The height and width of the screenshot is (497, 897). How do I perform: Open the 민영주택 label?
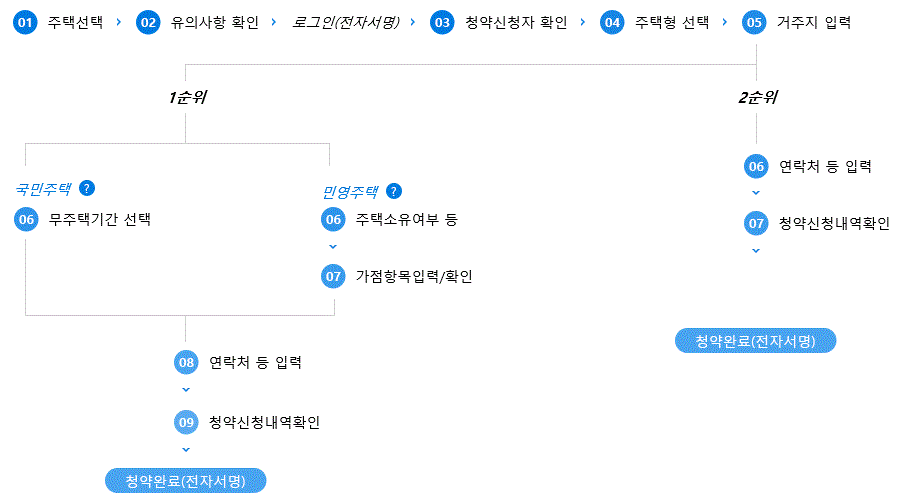(350, 192)
